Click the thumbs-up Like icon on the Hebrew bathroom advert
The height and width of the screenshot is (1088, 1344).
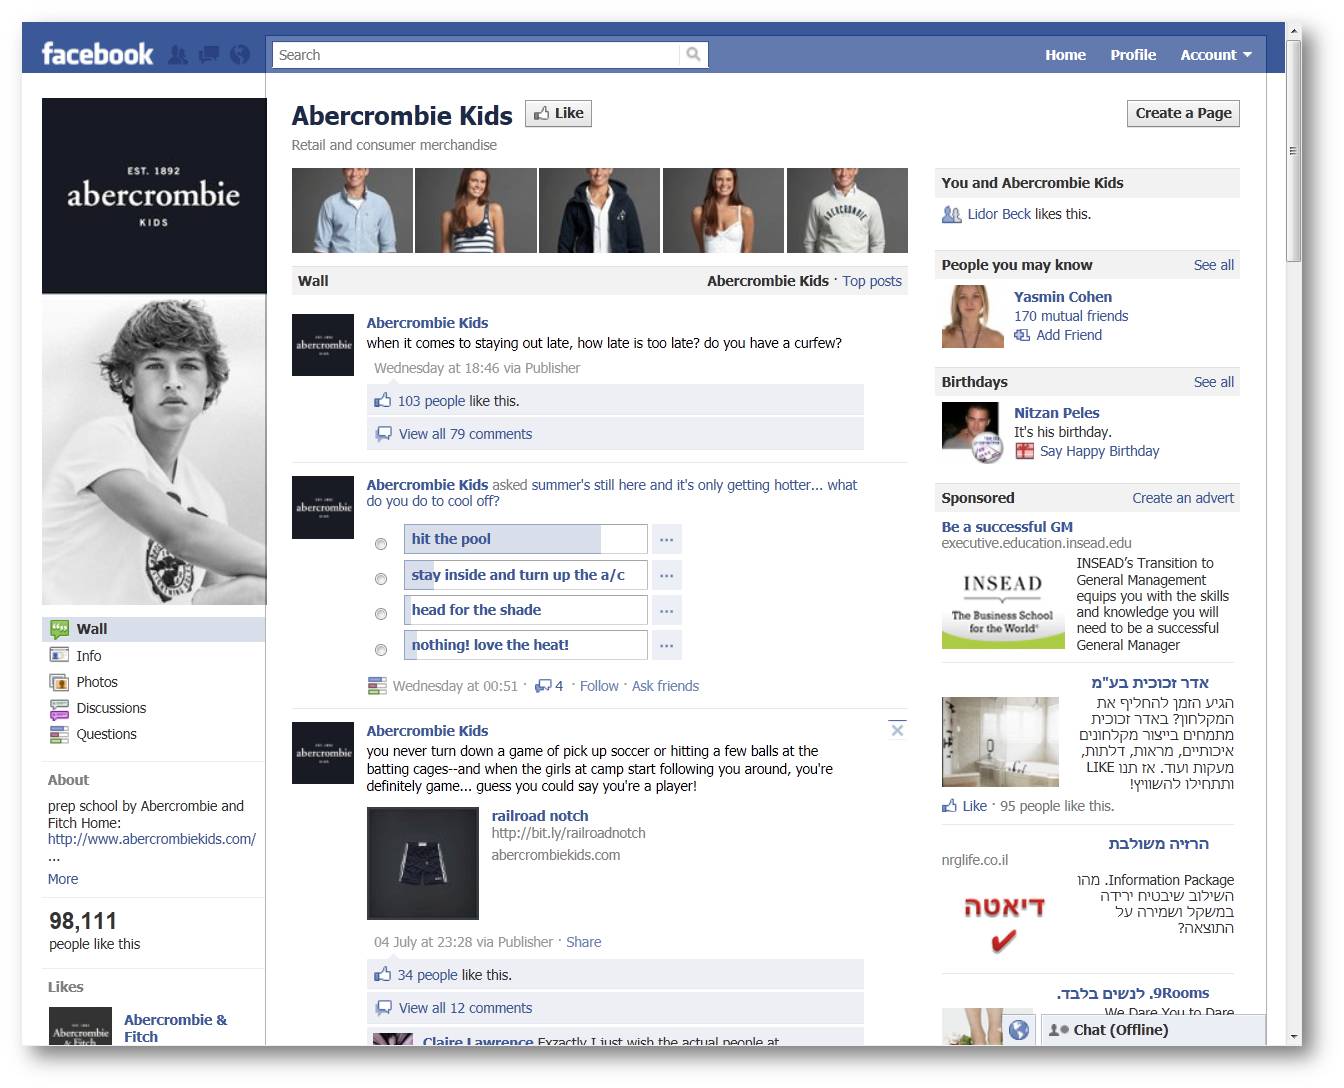coord(949,806)
